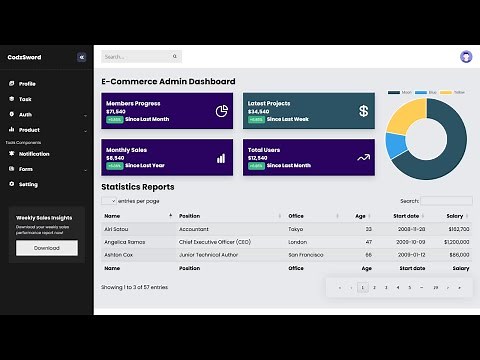Click the yellow donut chart segment
This screenshot has width=480, height=360.
click(406, 116)
